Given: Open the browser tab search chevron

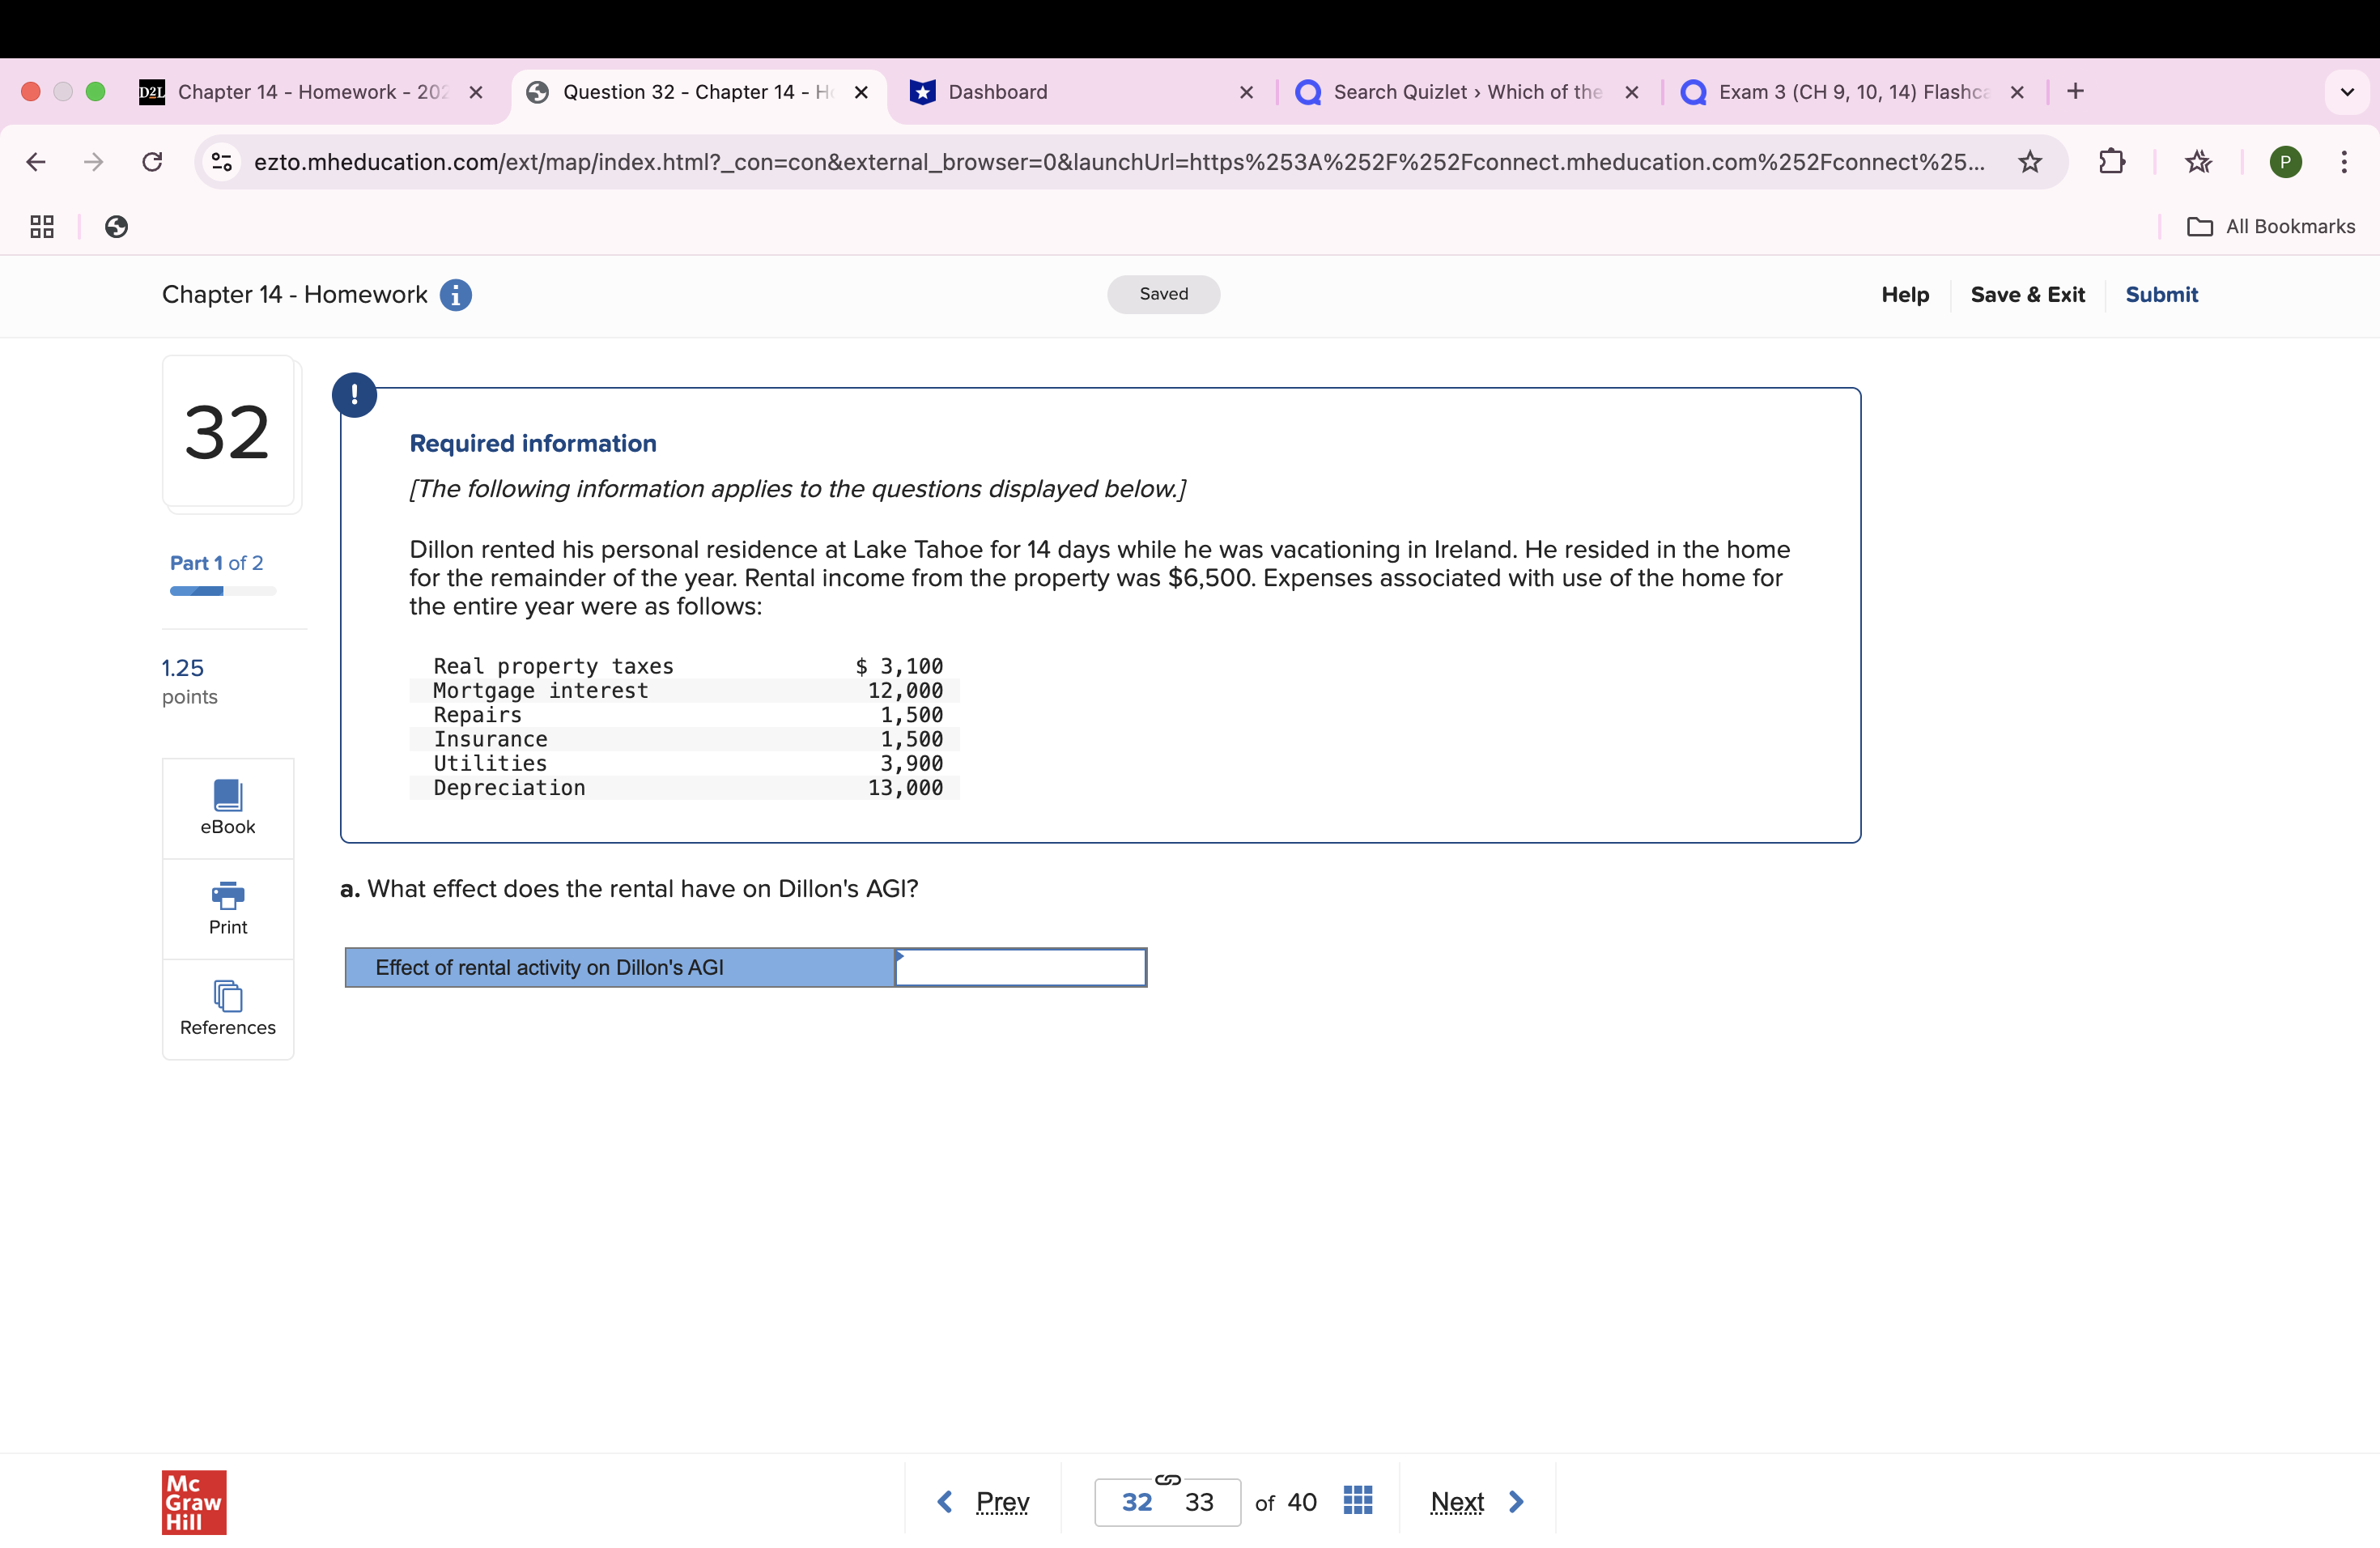Looking at the screenshot, I should click(x=2347, y=92).
